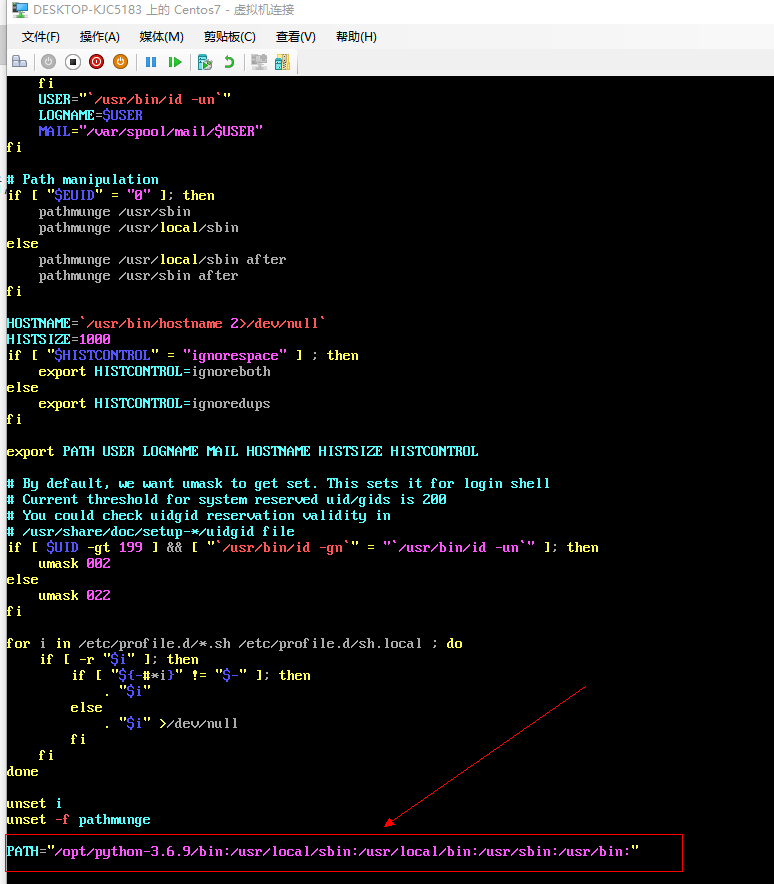Open the 帮助(H) menu
The height and width of the screenshot is (884, 774).
click(356, 37)
